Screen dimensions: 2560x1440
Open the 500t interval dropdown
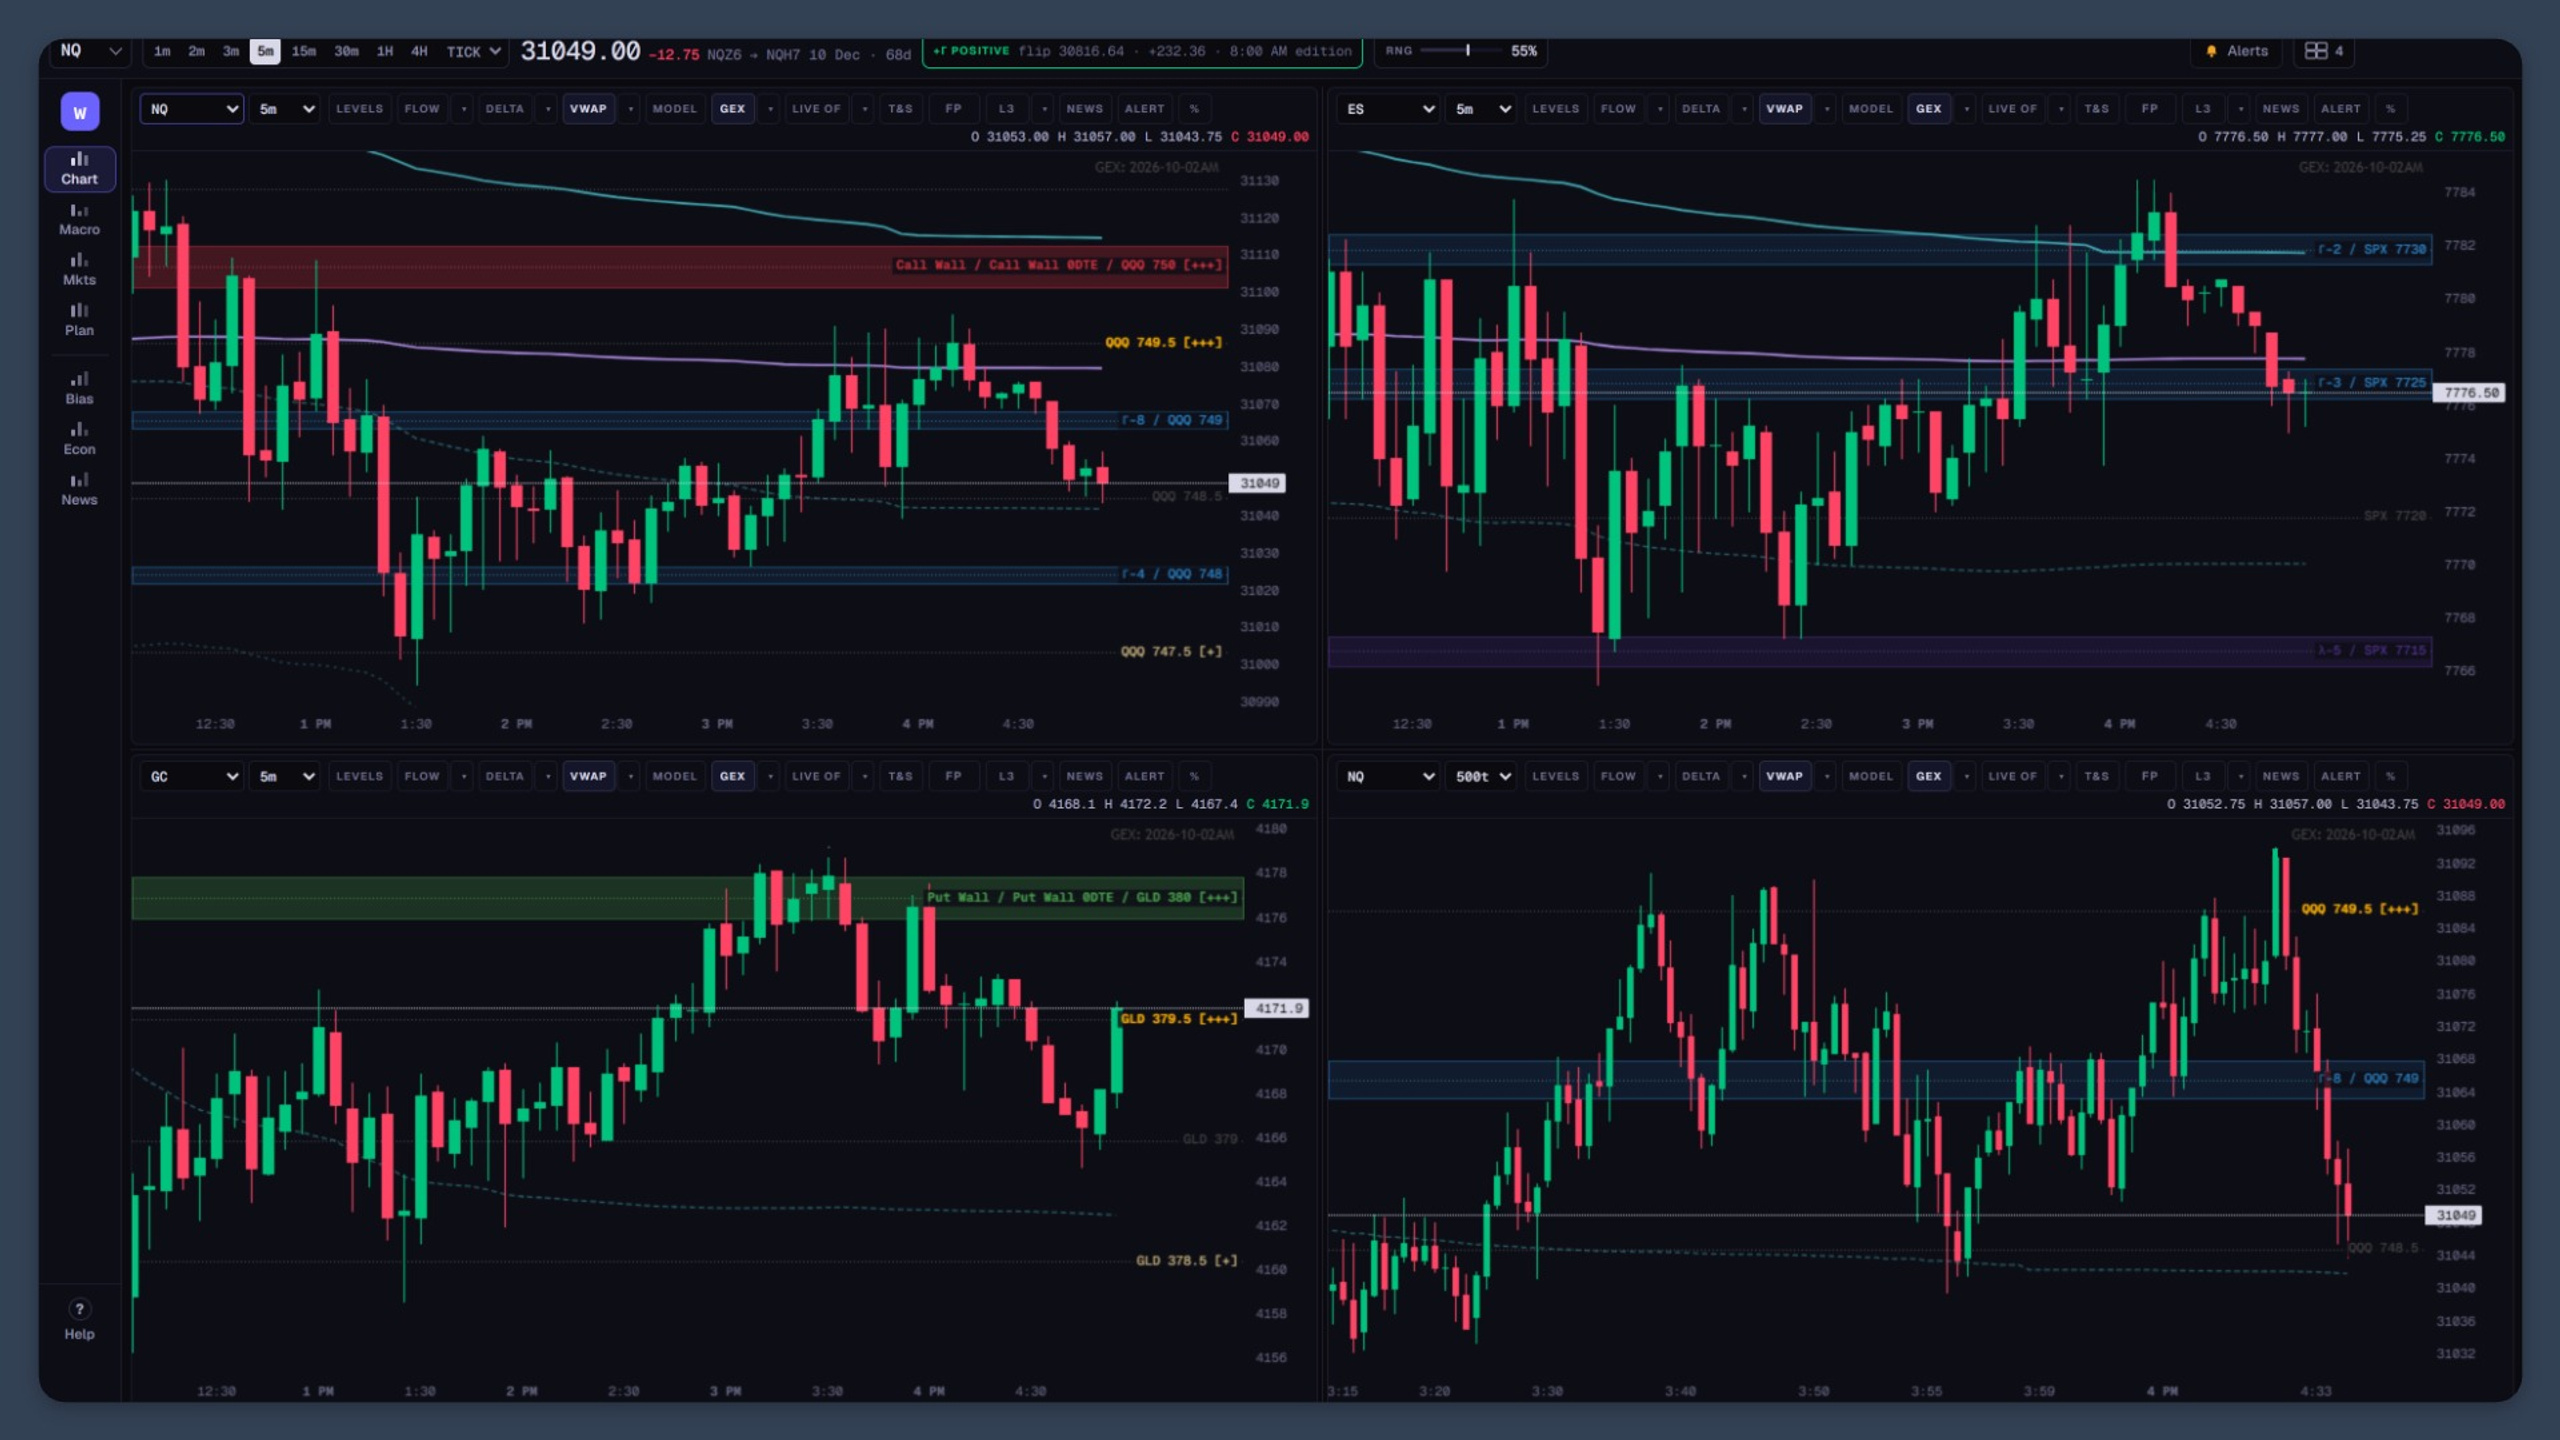[x=1482, y=776]
